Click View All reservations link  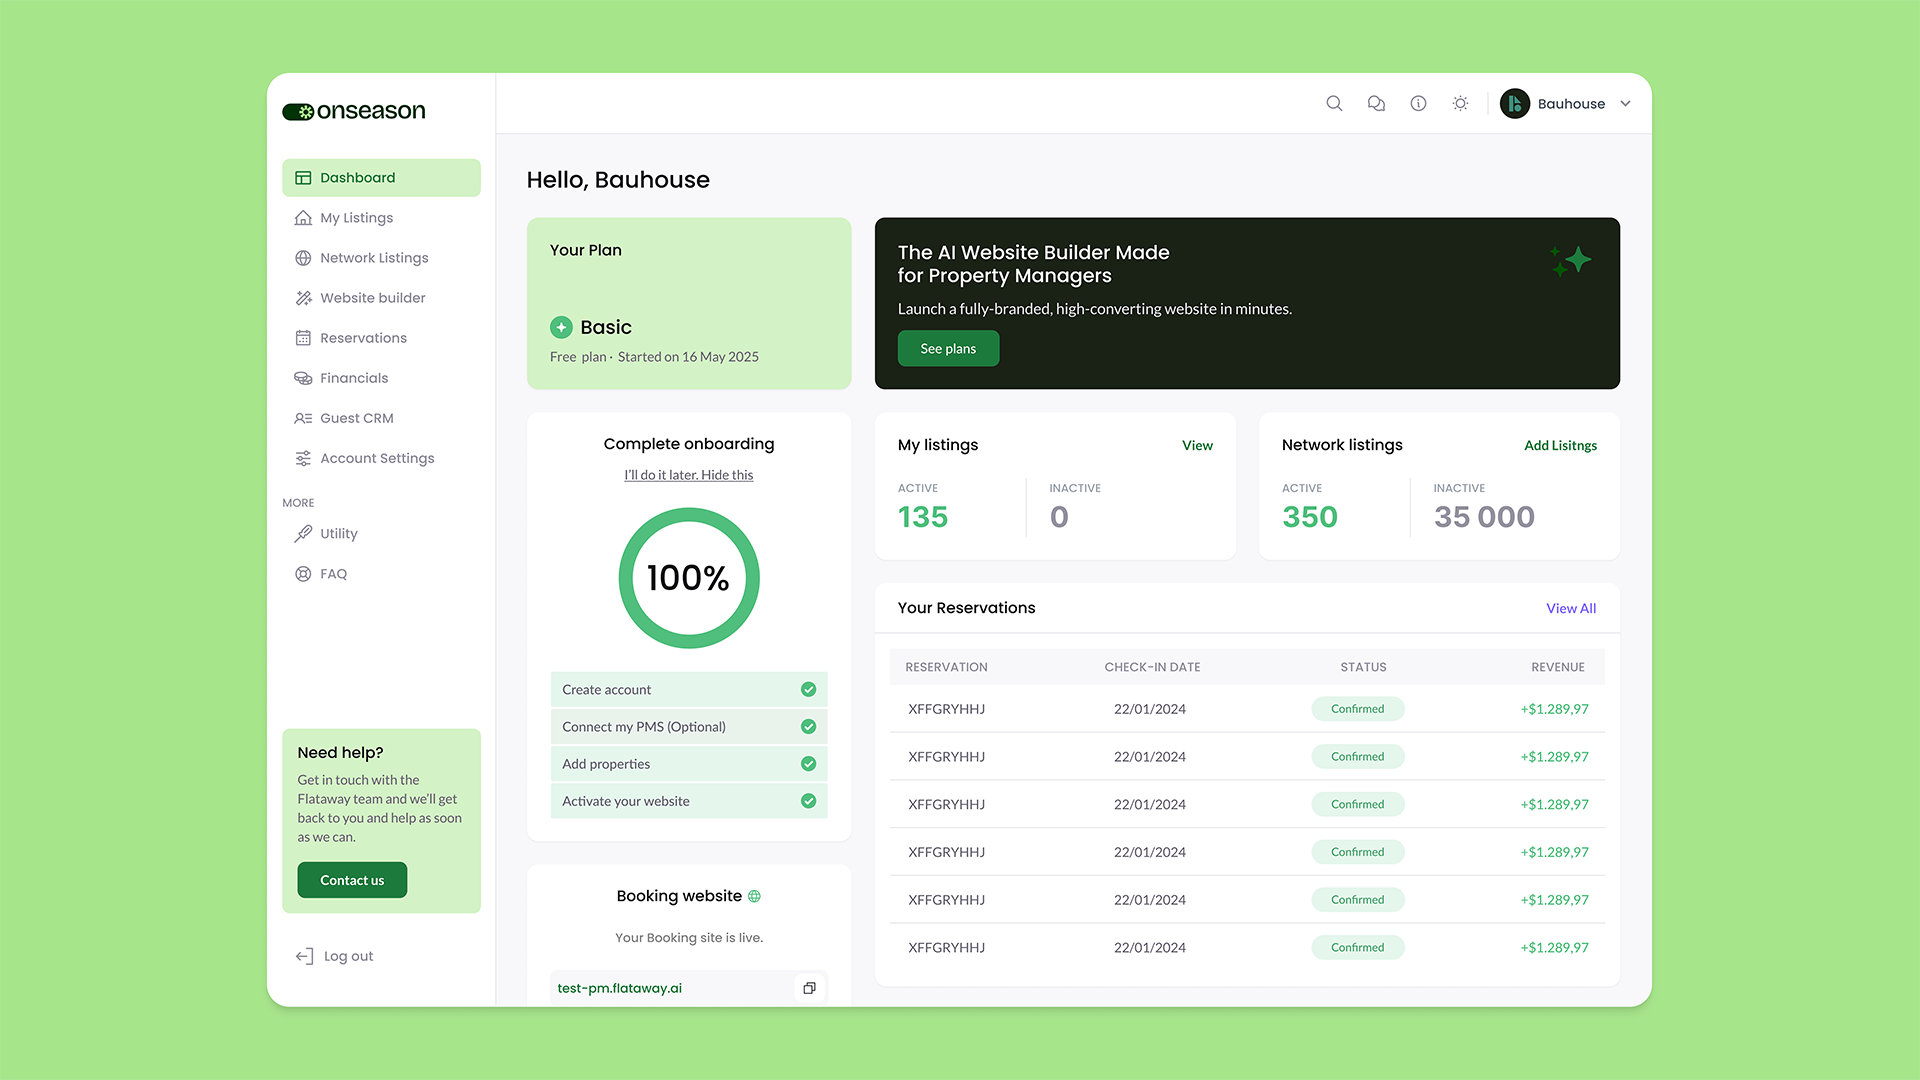coord(1570,608)
